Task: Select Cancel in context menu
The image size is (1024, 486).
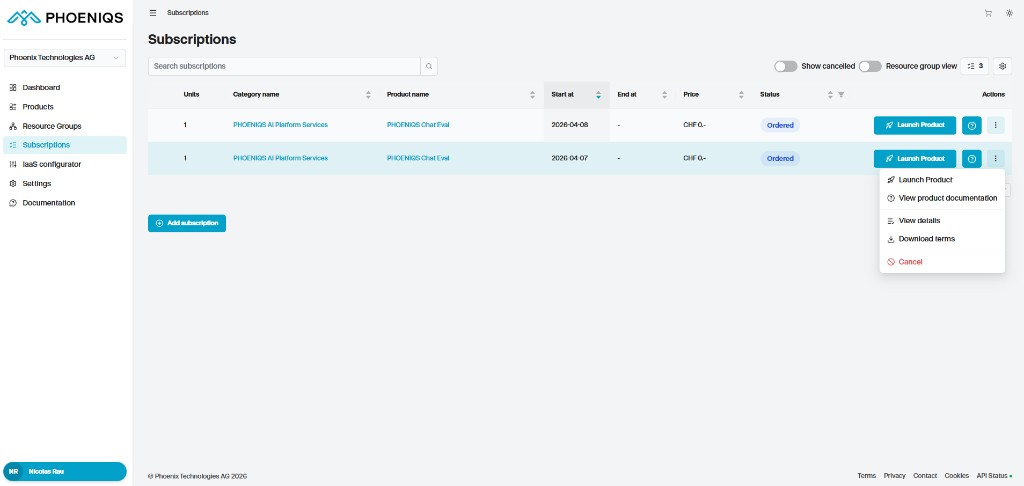Action: [x=942, y=262]
